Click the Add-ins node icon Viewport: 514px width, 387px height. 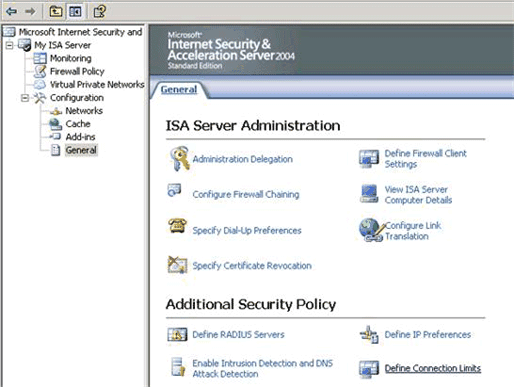(55, 137)
